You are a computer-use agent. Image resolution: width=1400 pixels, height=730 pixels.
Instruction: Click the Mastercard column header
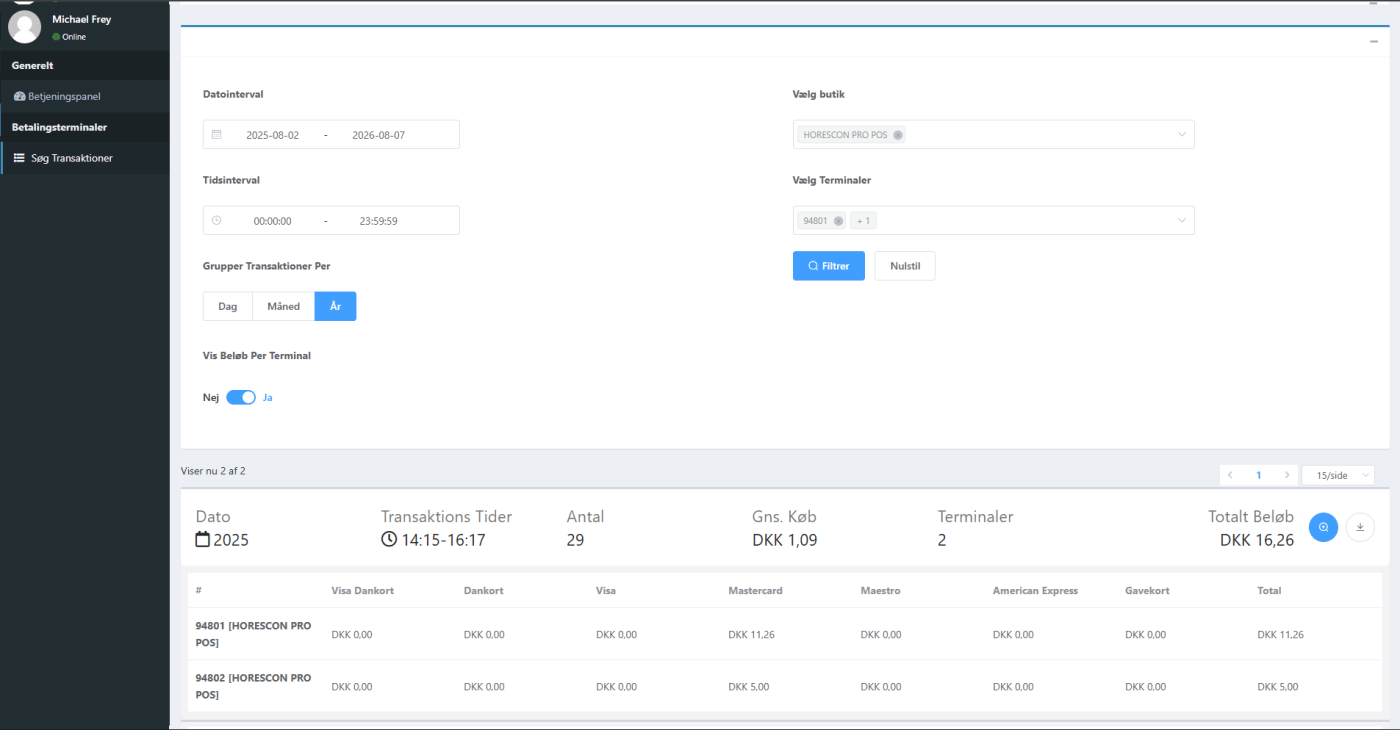(x=755, y=591)
